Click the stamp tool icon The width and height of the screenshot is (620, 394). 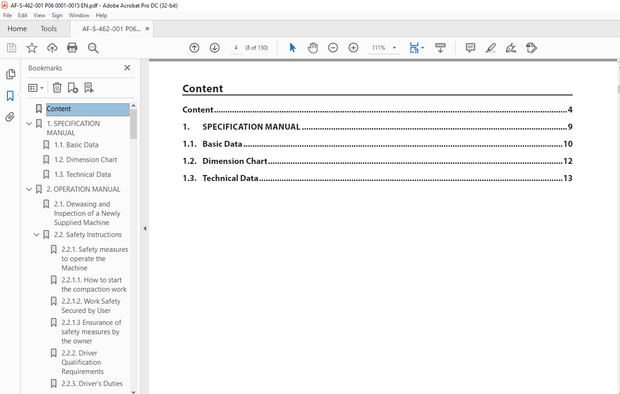(x=531, y=48)
